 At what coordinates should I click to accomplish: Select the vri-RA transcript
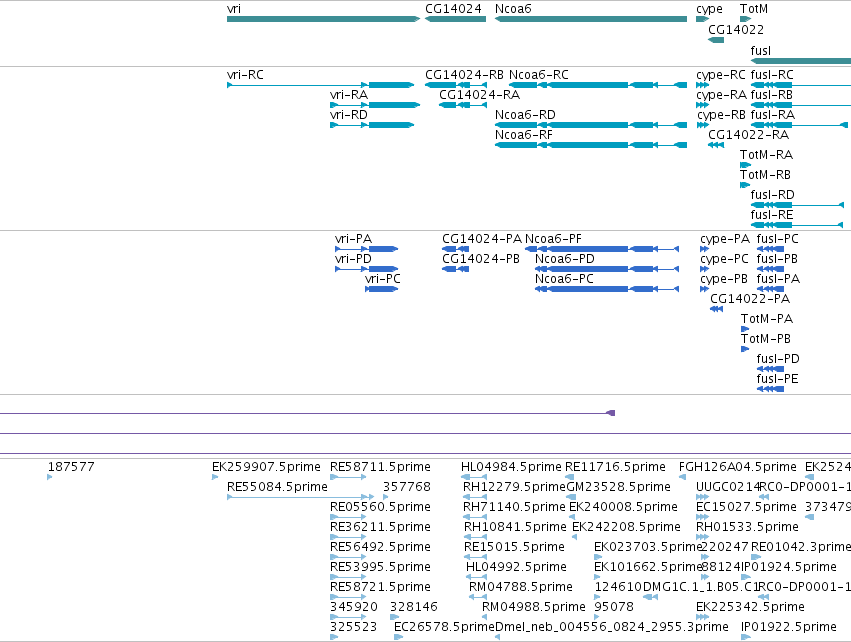(375, 105)
